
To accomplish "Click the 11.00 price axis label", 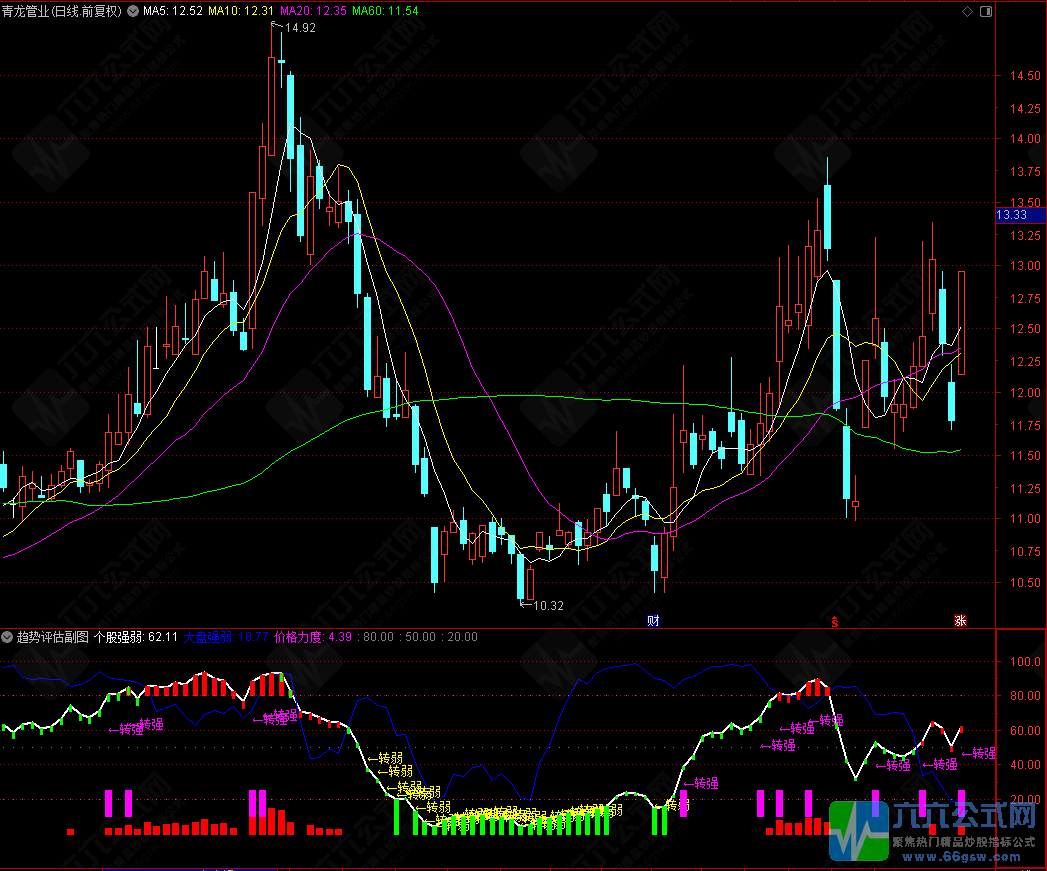I will click(x=1025, y=519).
